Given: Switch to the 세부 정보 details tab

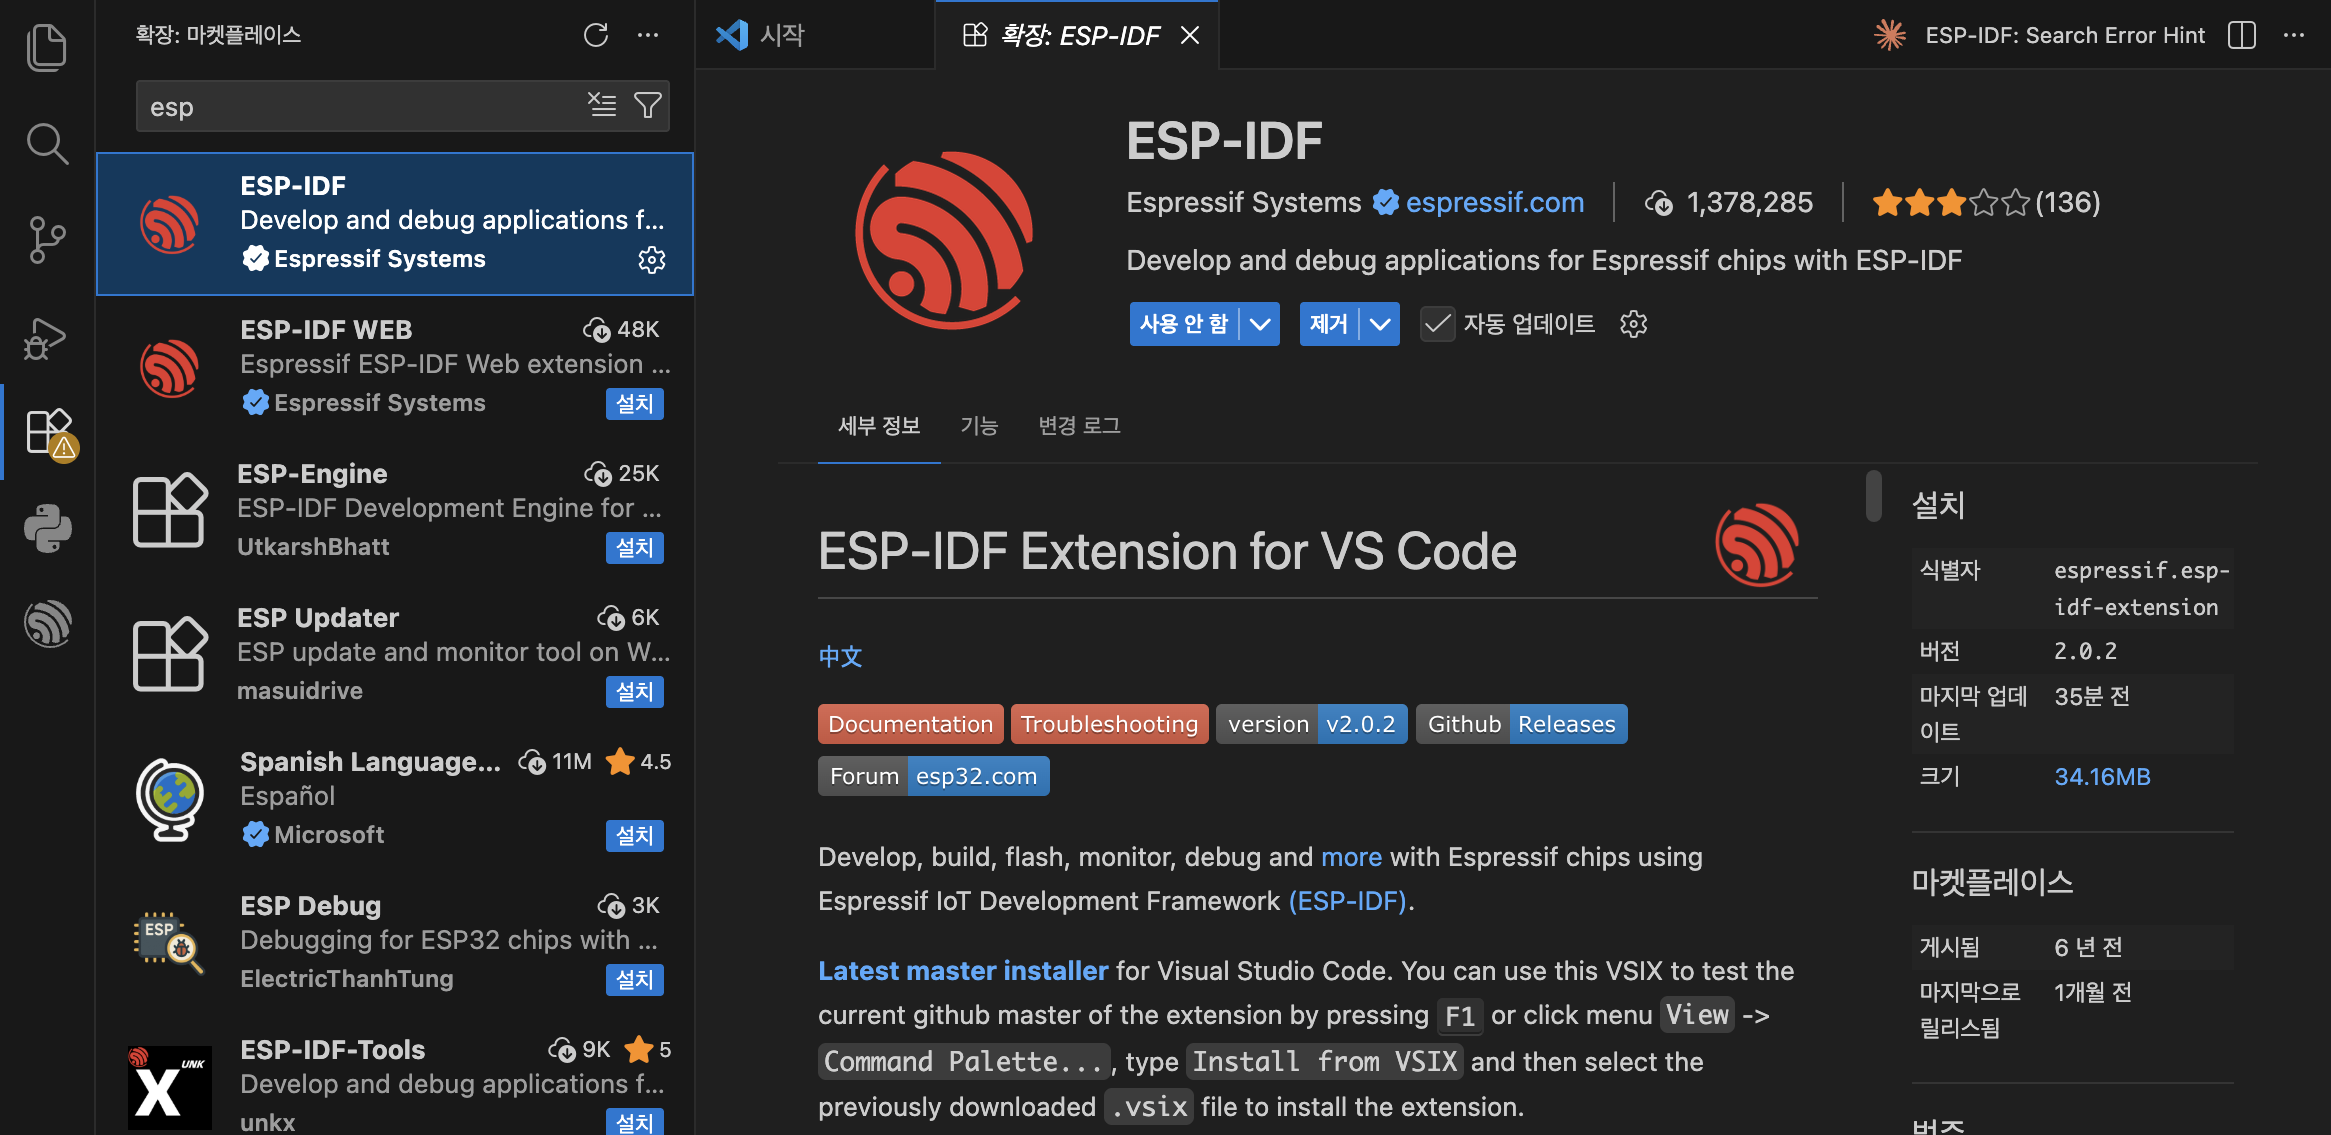Looking at the screenshot, I should (x=879, y=426).
